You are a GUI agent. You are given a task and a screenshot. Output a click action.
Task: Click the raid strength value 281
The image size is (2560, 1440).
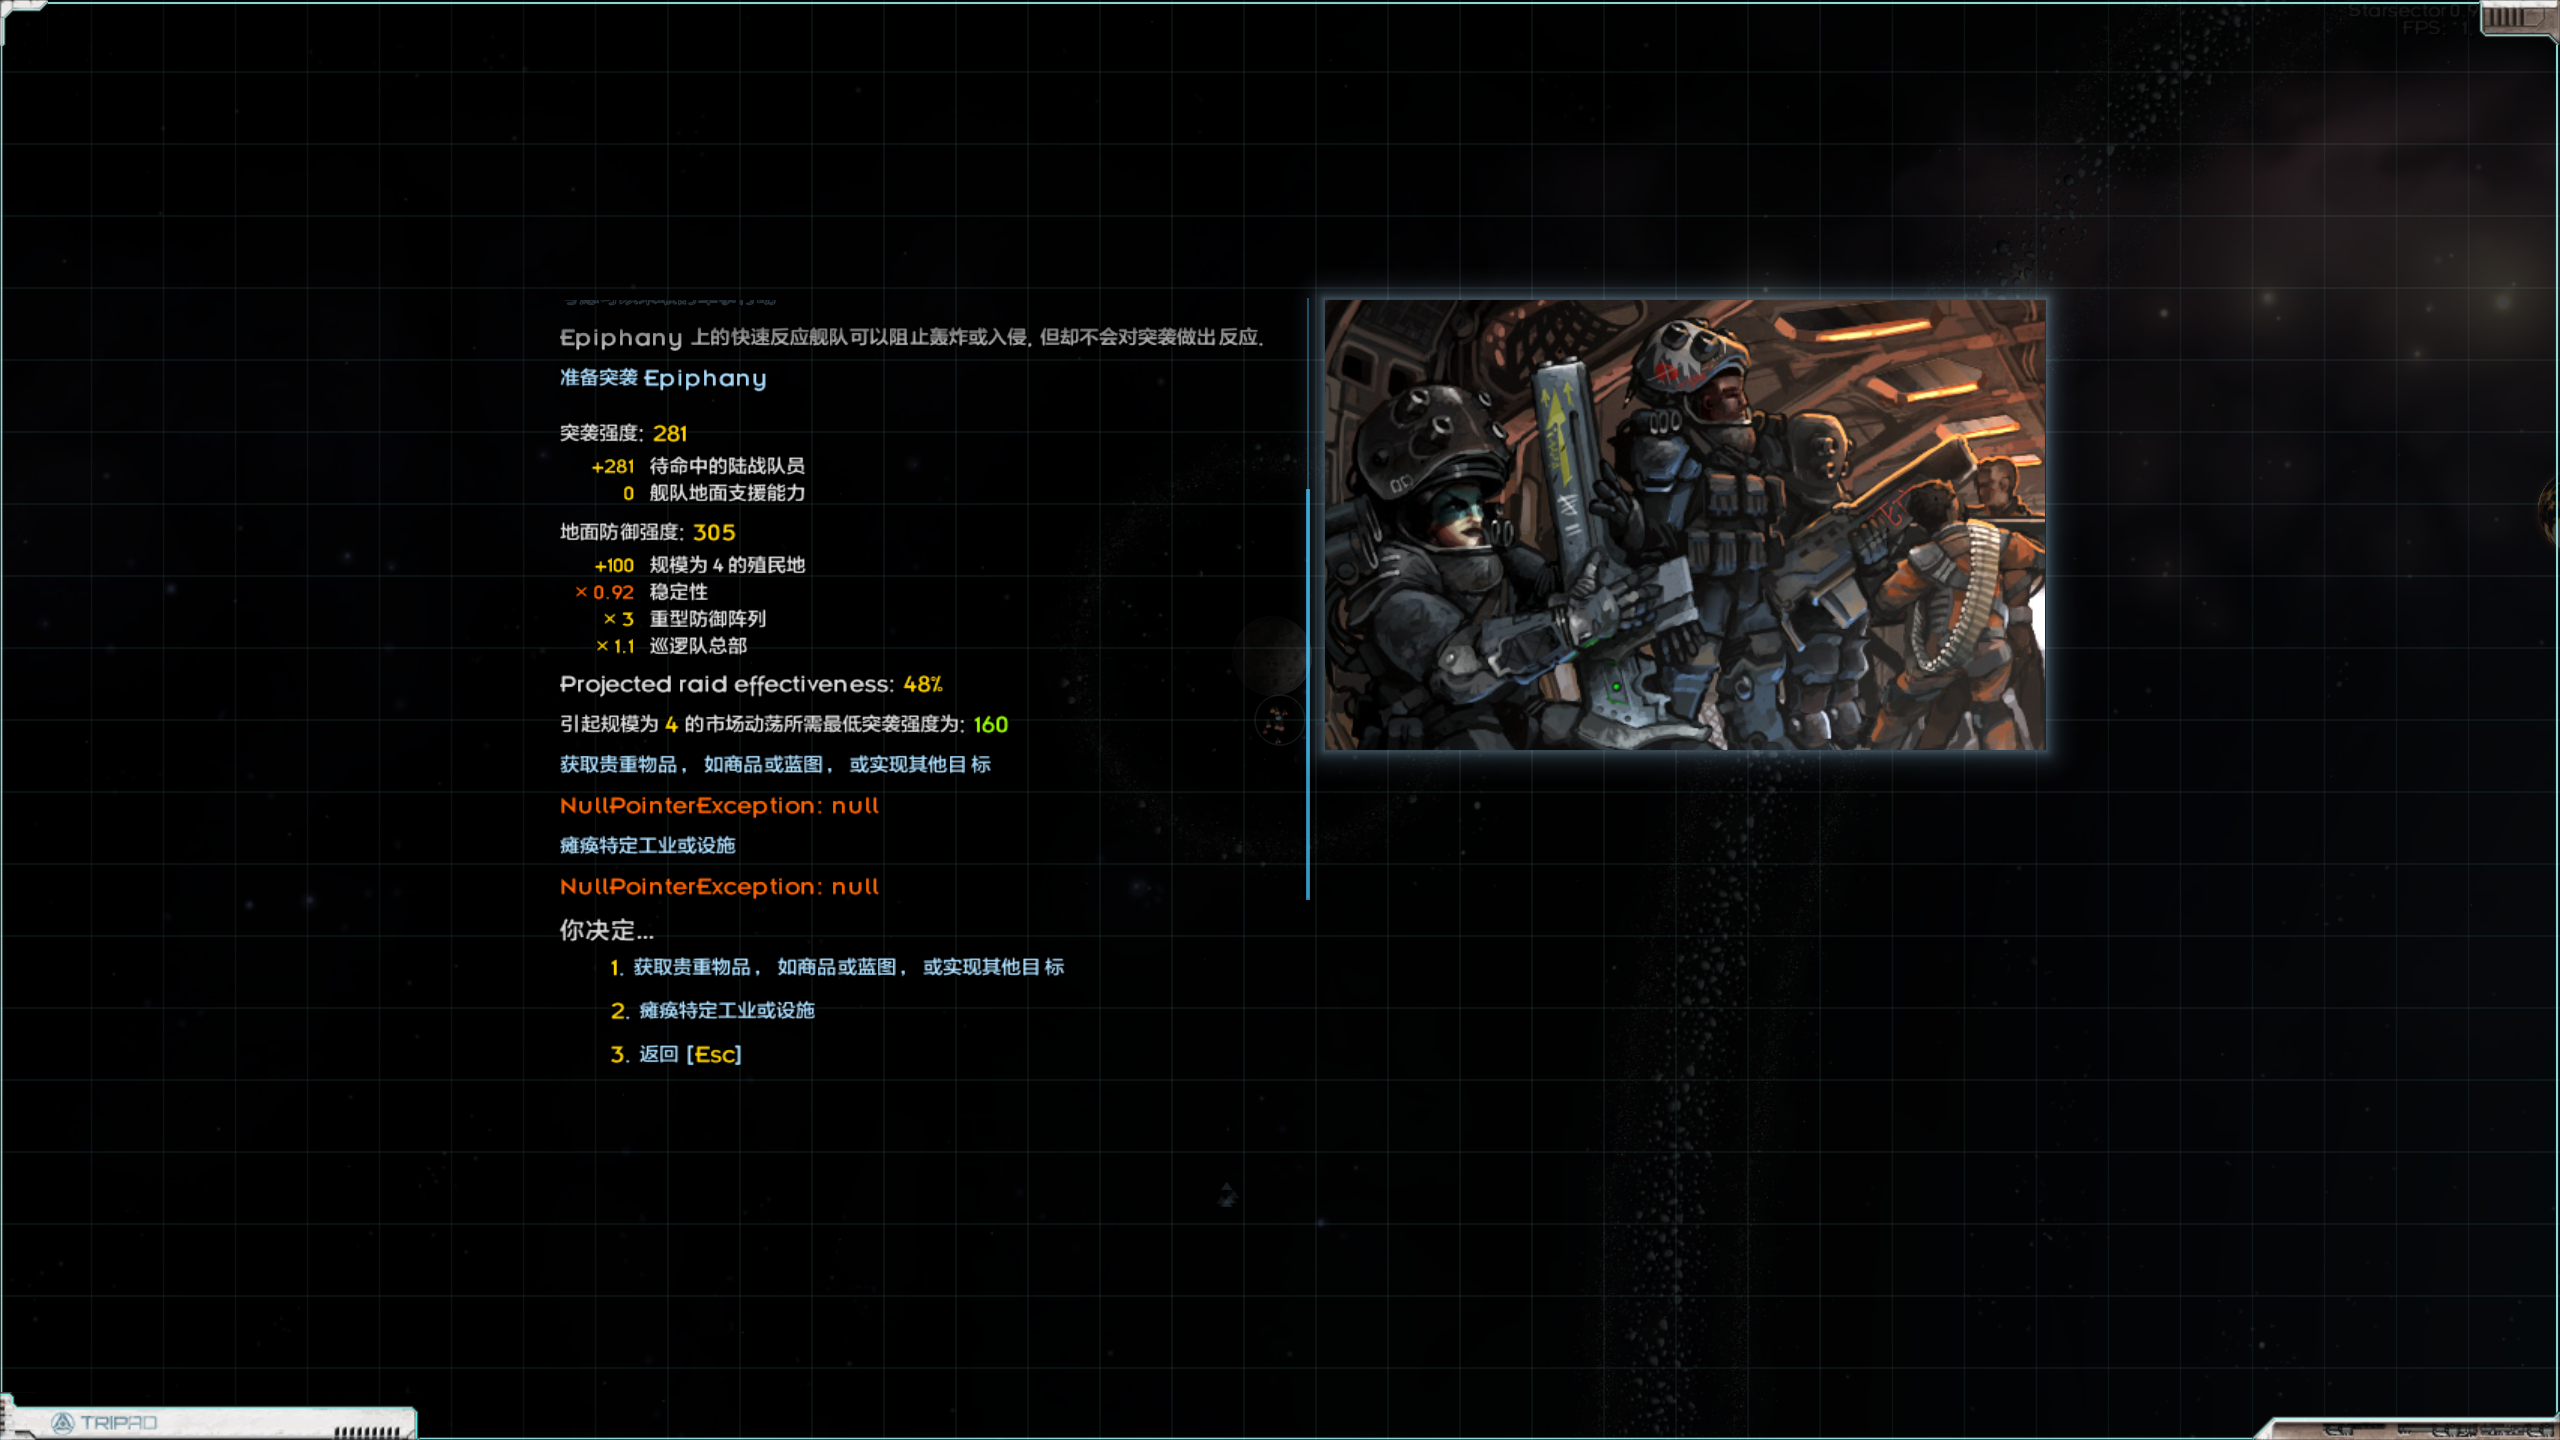(x=669, y=433)
